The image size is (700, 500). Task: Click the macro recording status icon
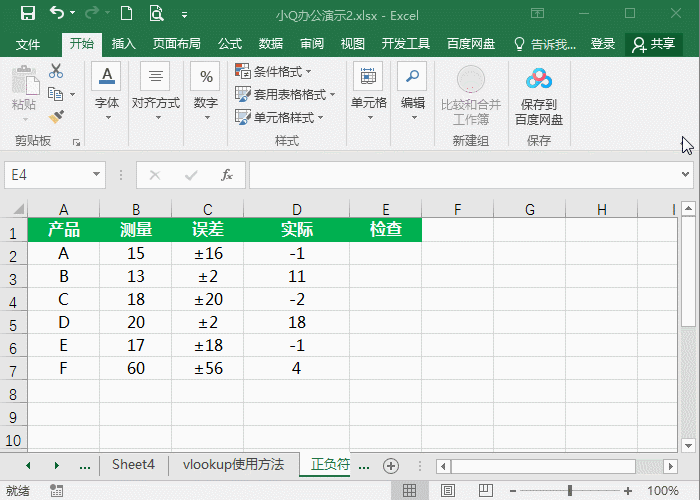click(x=56, y=491)
